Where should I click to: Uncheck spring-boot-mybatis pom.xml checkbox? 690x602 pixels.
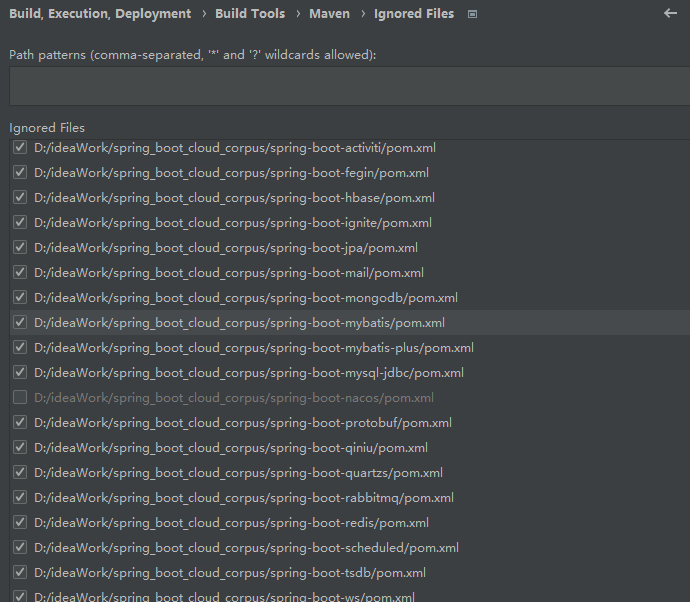(20, 323)
